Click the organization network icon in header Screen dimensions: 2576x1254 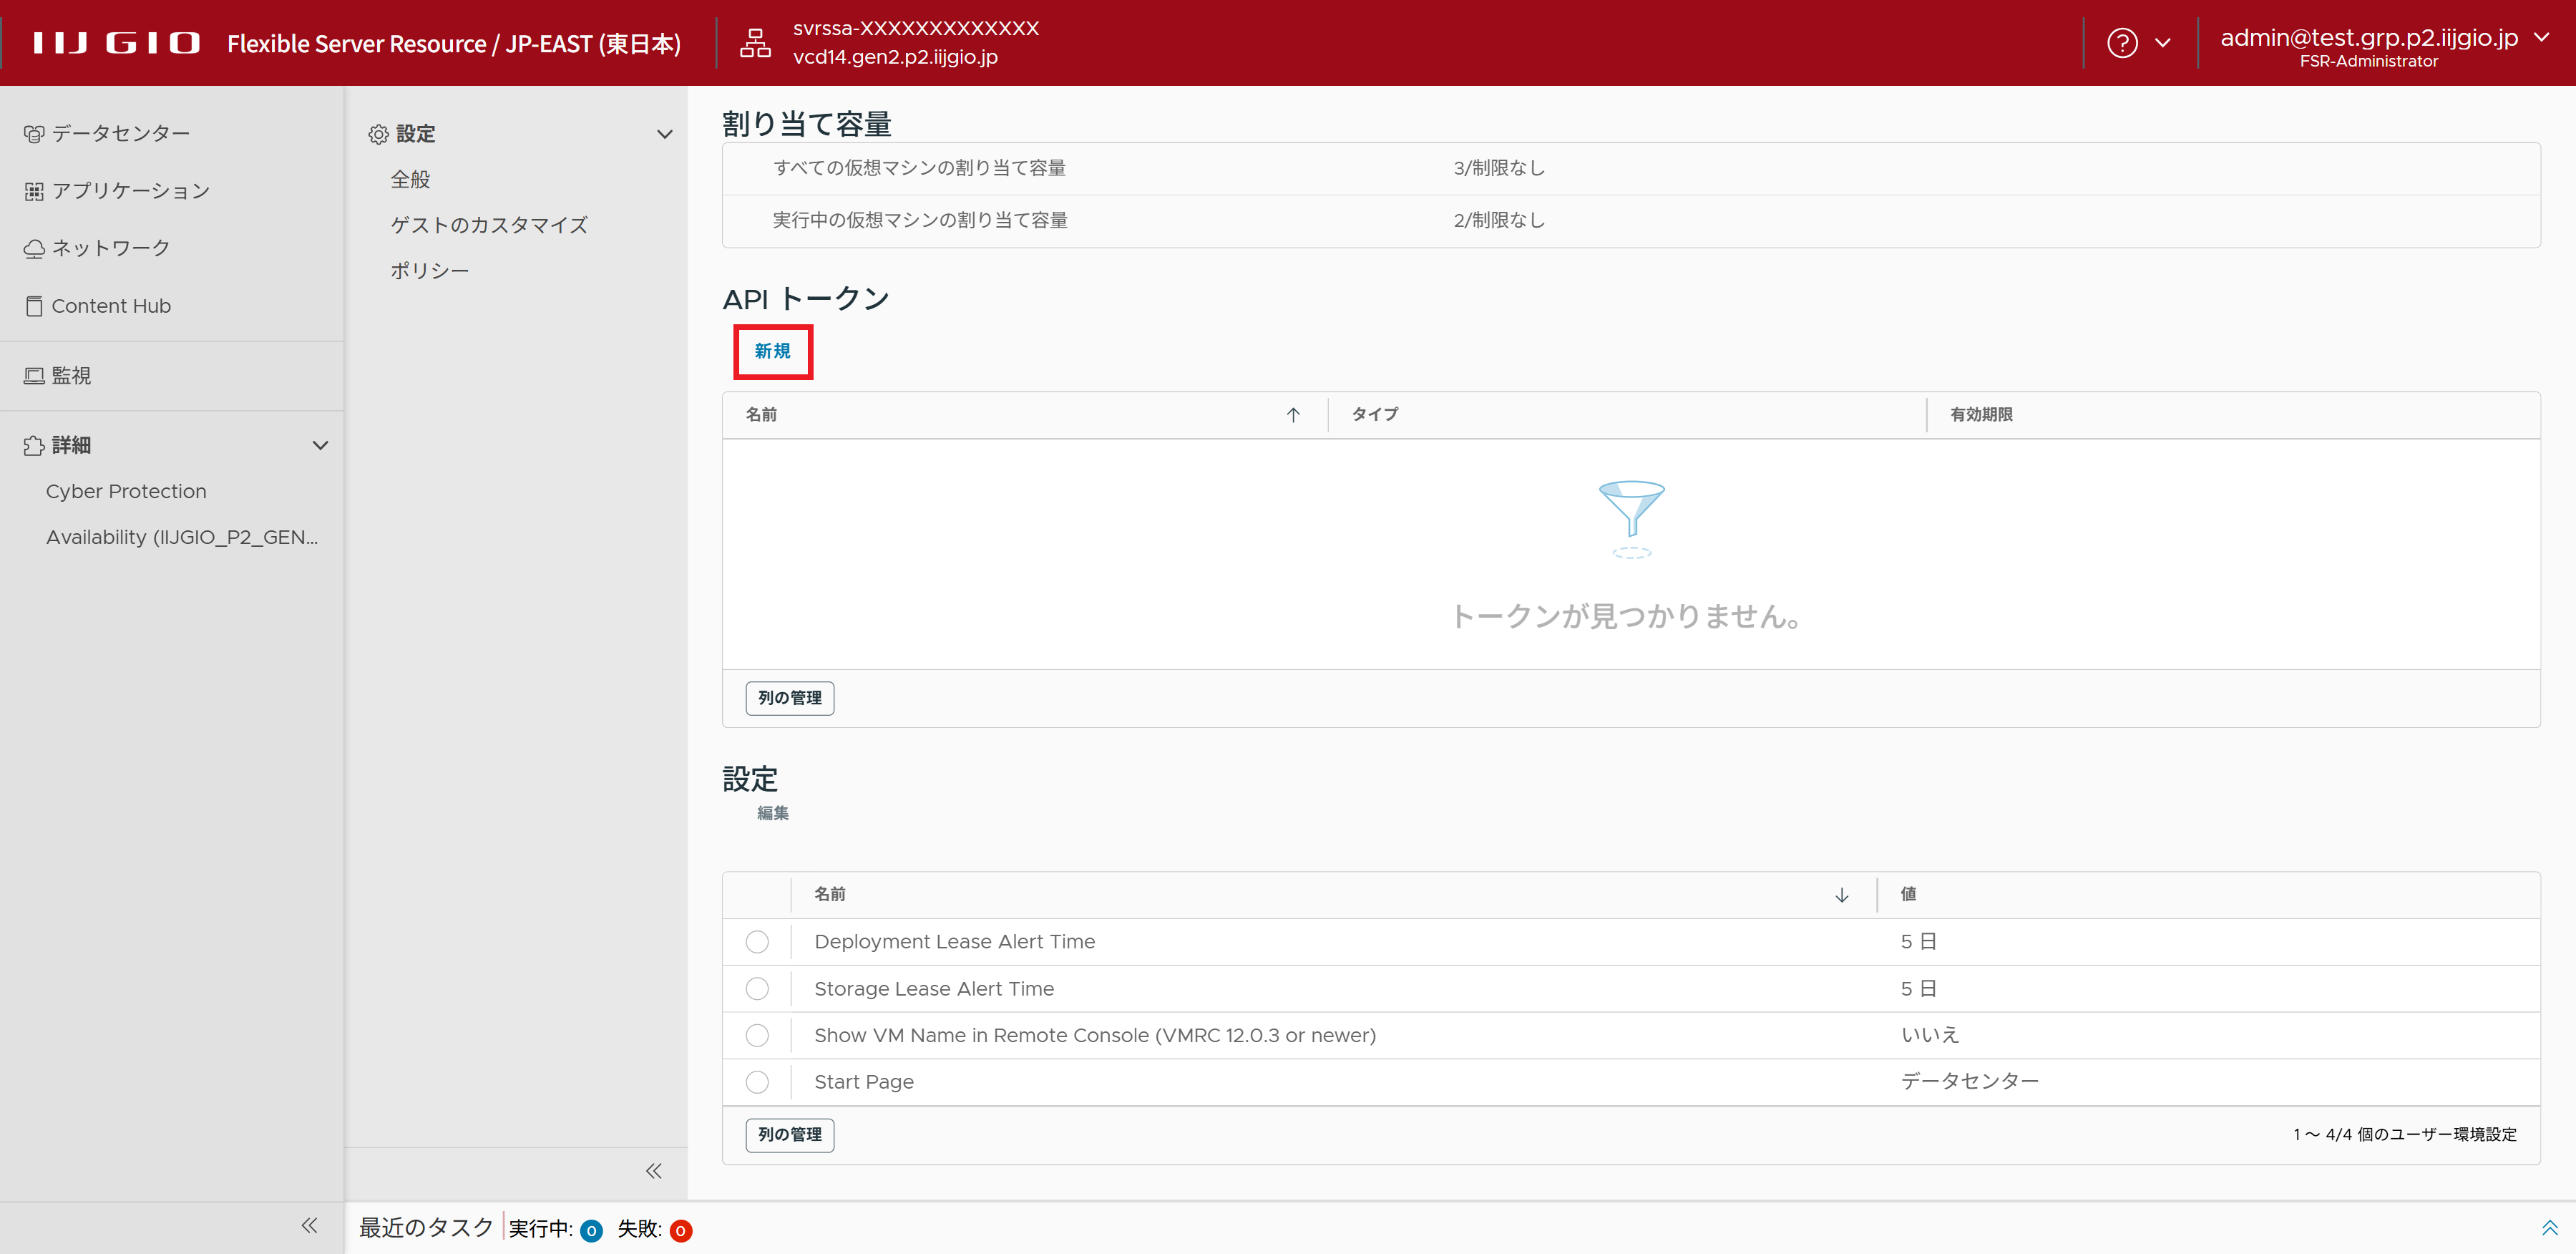[x=755, y=43]
